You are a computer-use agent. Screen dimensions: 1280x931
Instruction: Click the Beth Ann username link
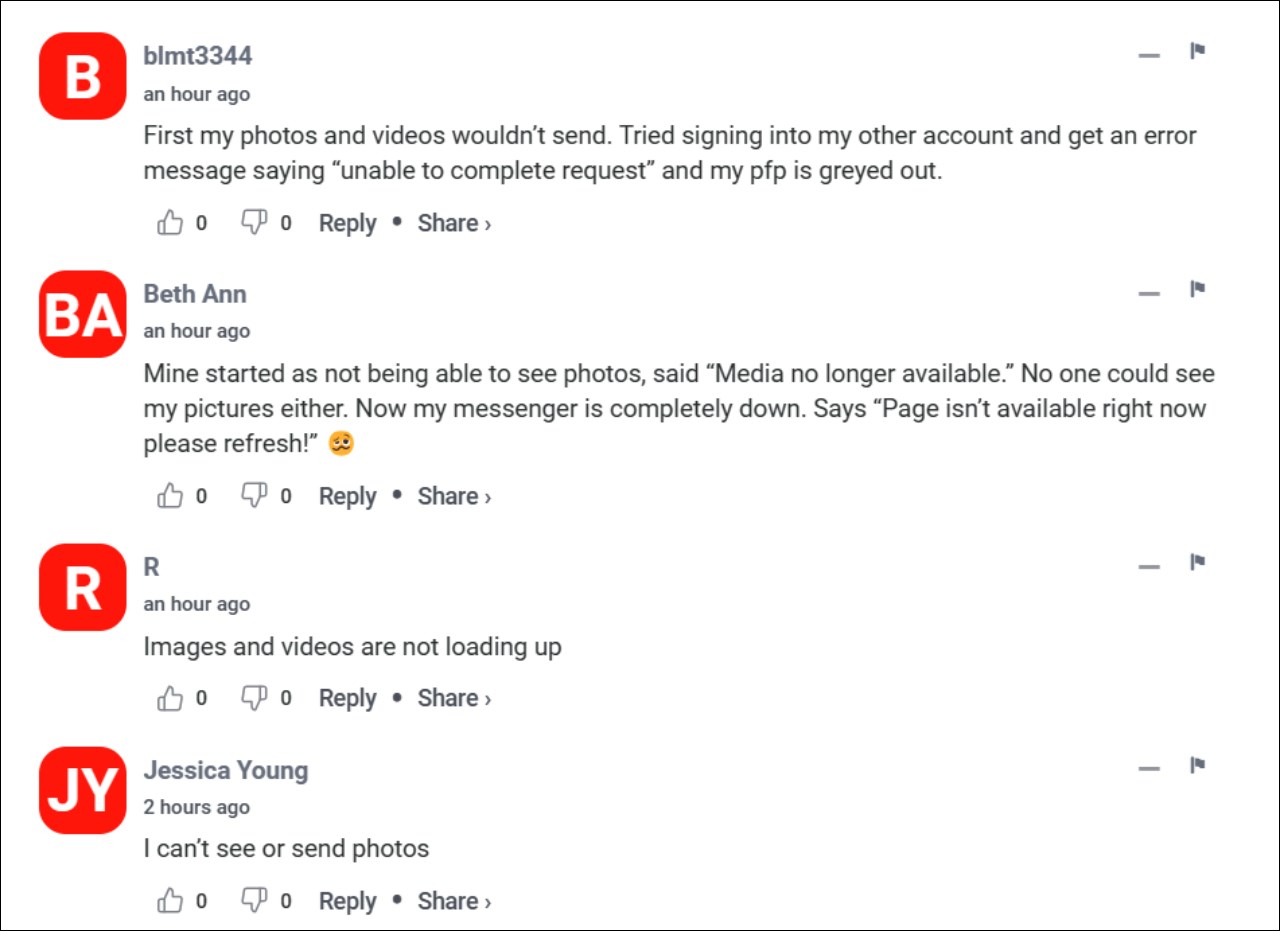point(194,293)
